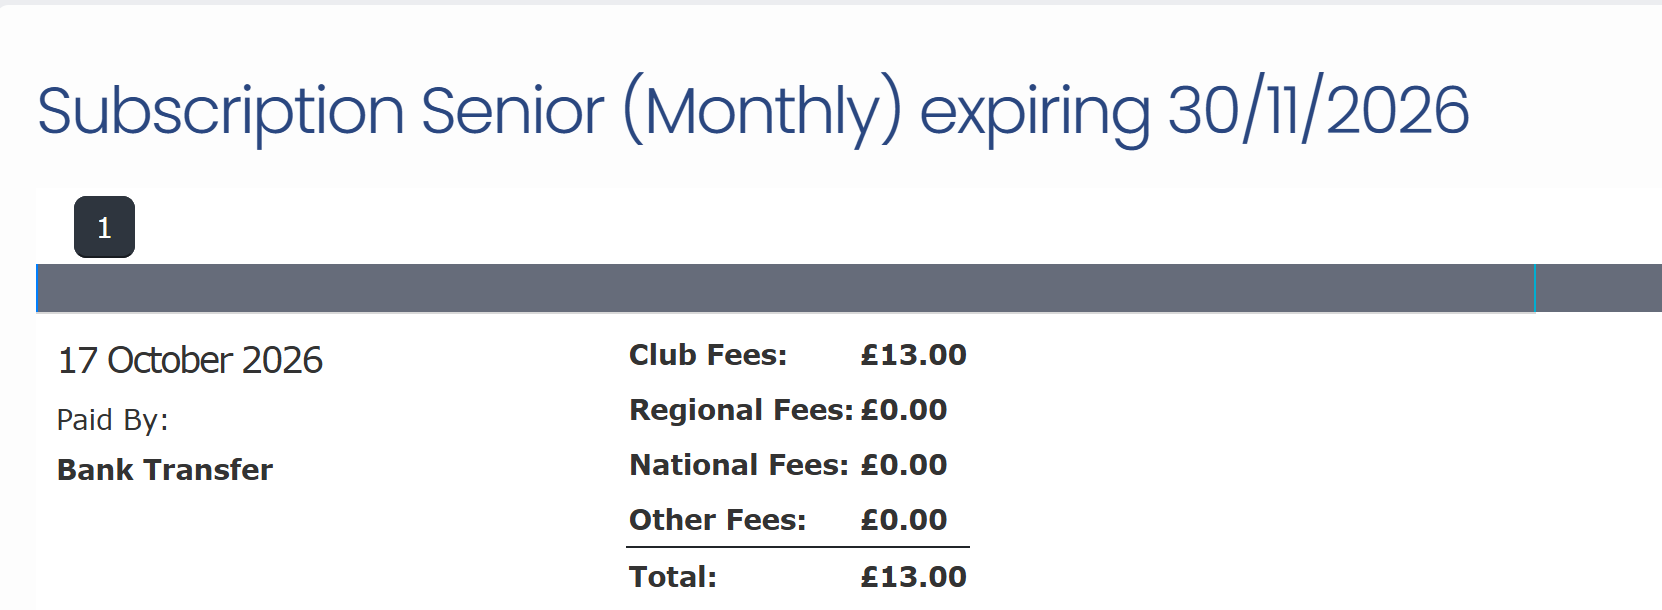Select the Other Fees £0.00 amount

pos(904,520)
